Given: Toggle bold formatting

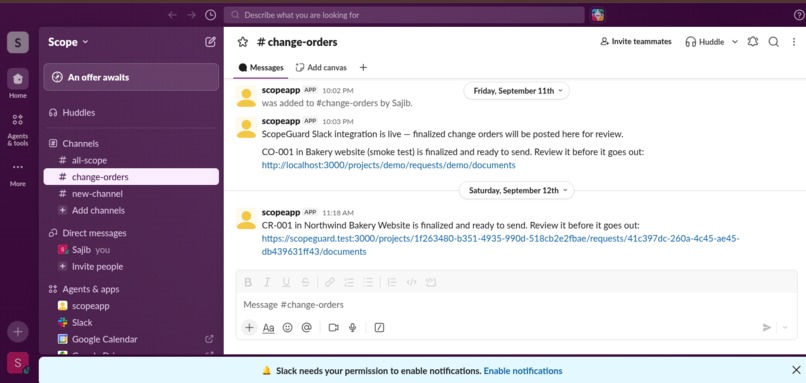Looking at the screenshot, I should pos(248,282).
